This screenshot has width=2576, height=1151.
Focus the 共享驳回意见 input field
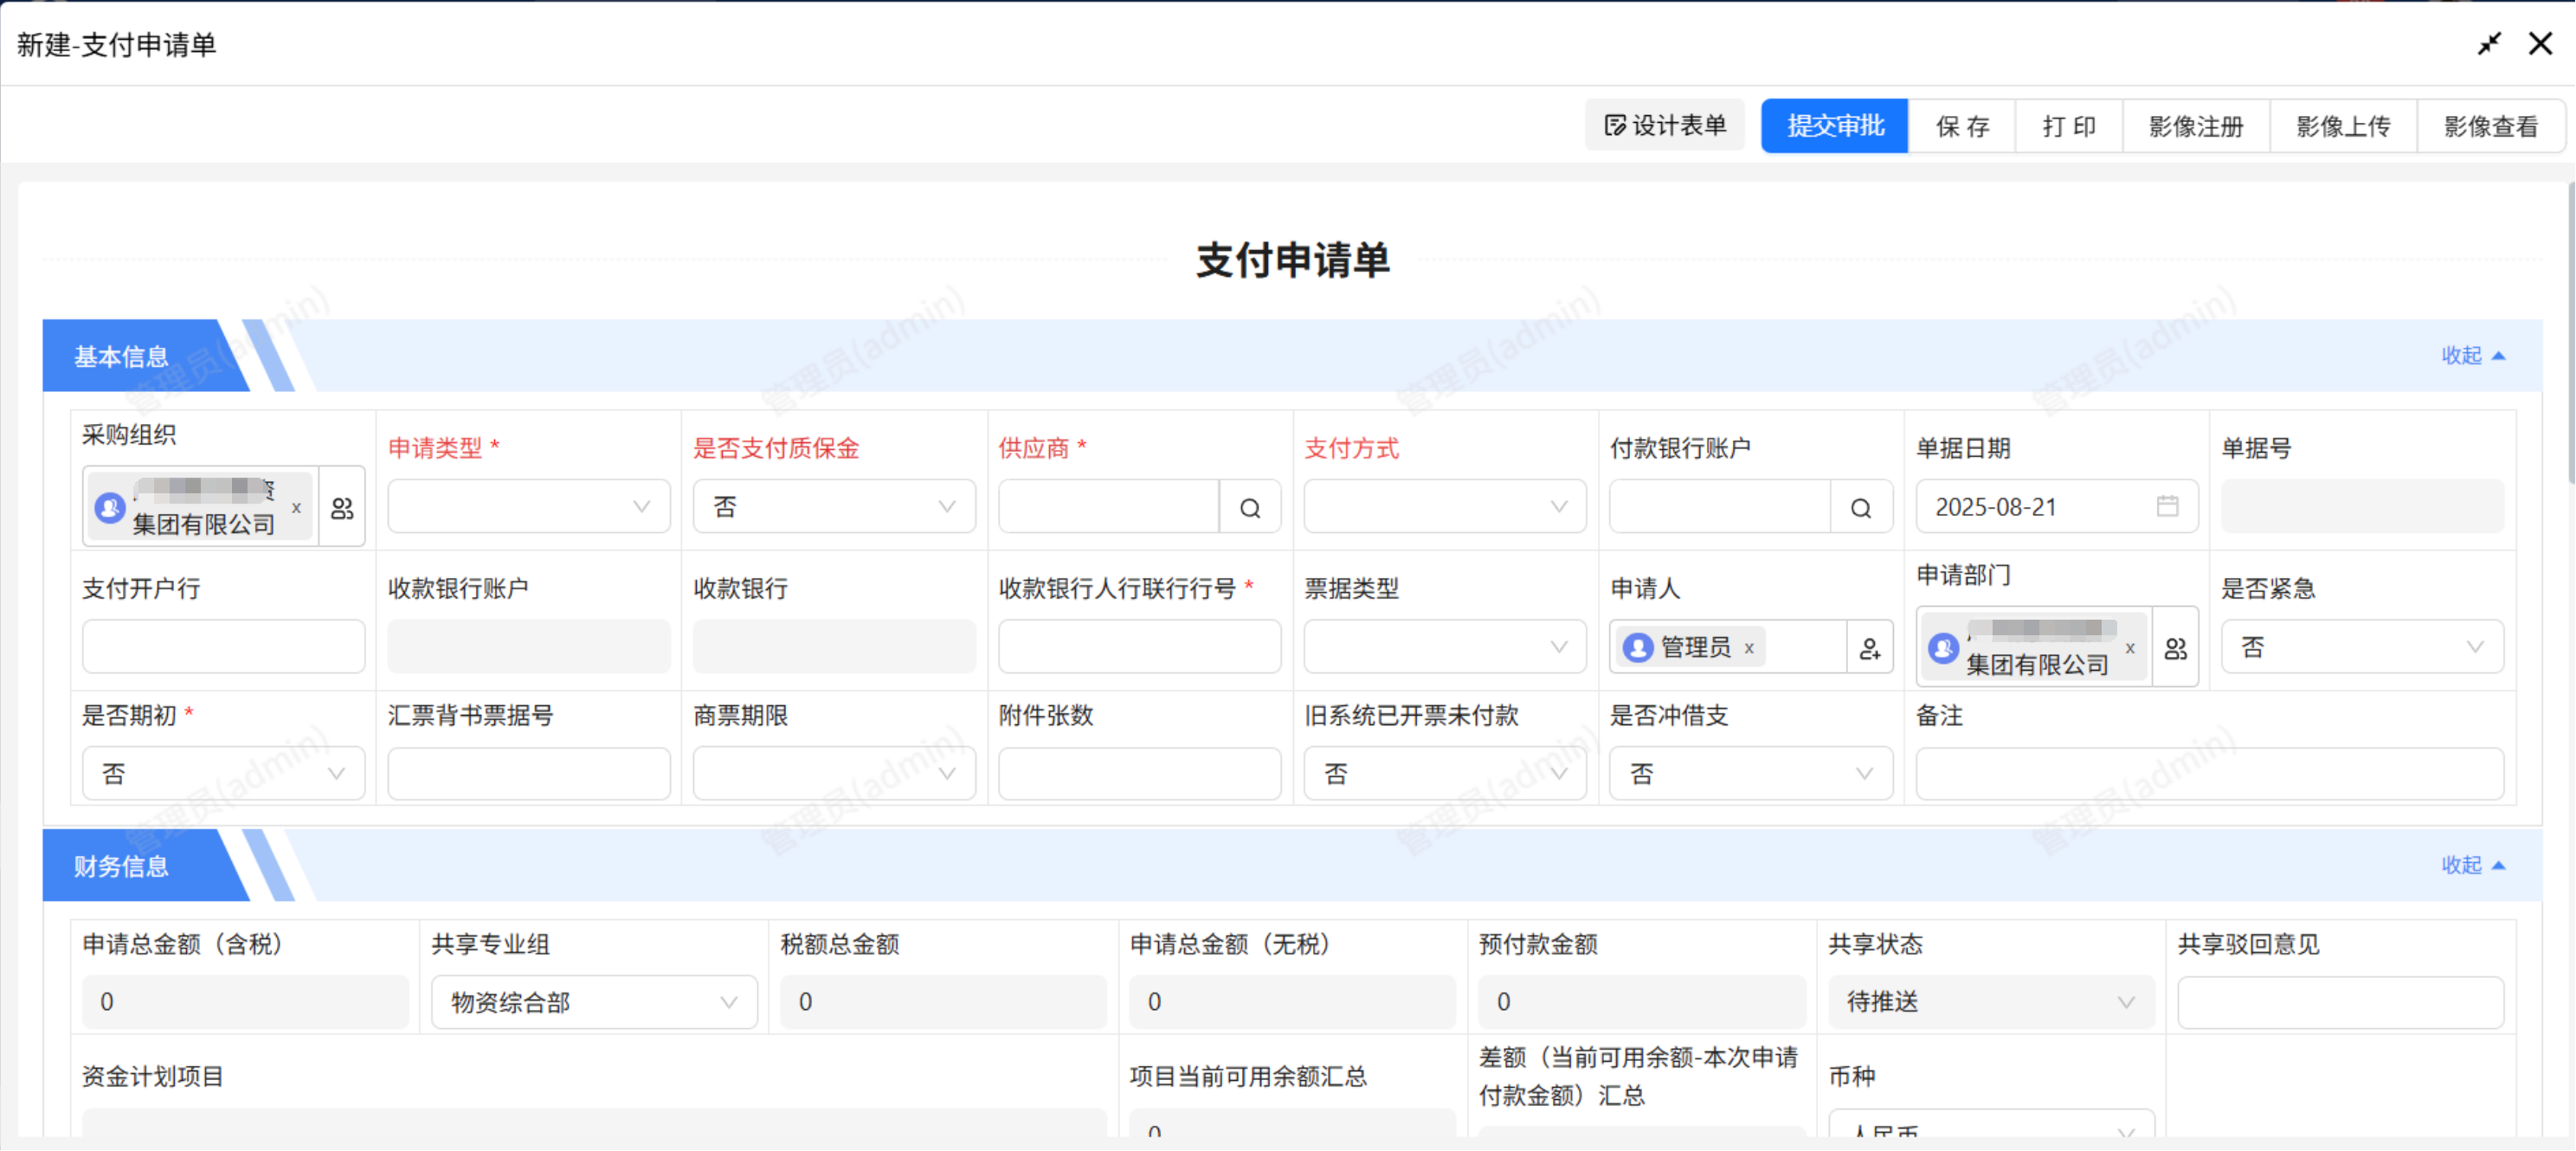pos(2341,1002)
